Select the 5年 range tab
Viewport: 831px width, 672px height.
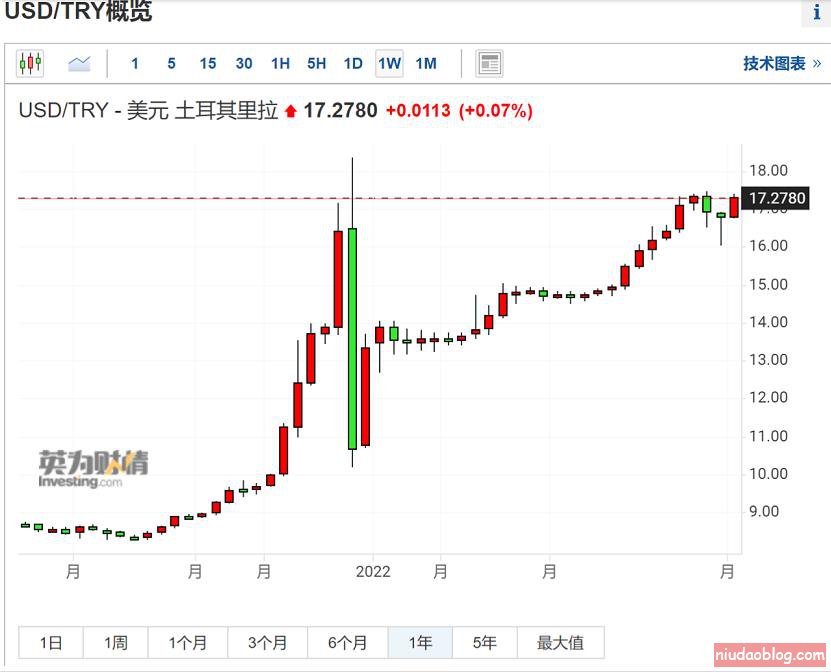[x=485, y=643]
